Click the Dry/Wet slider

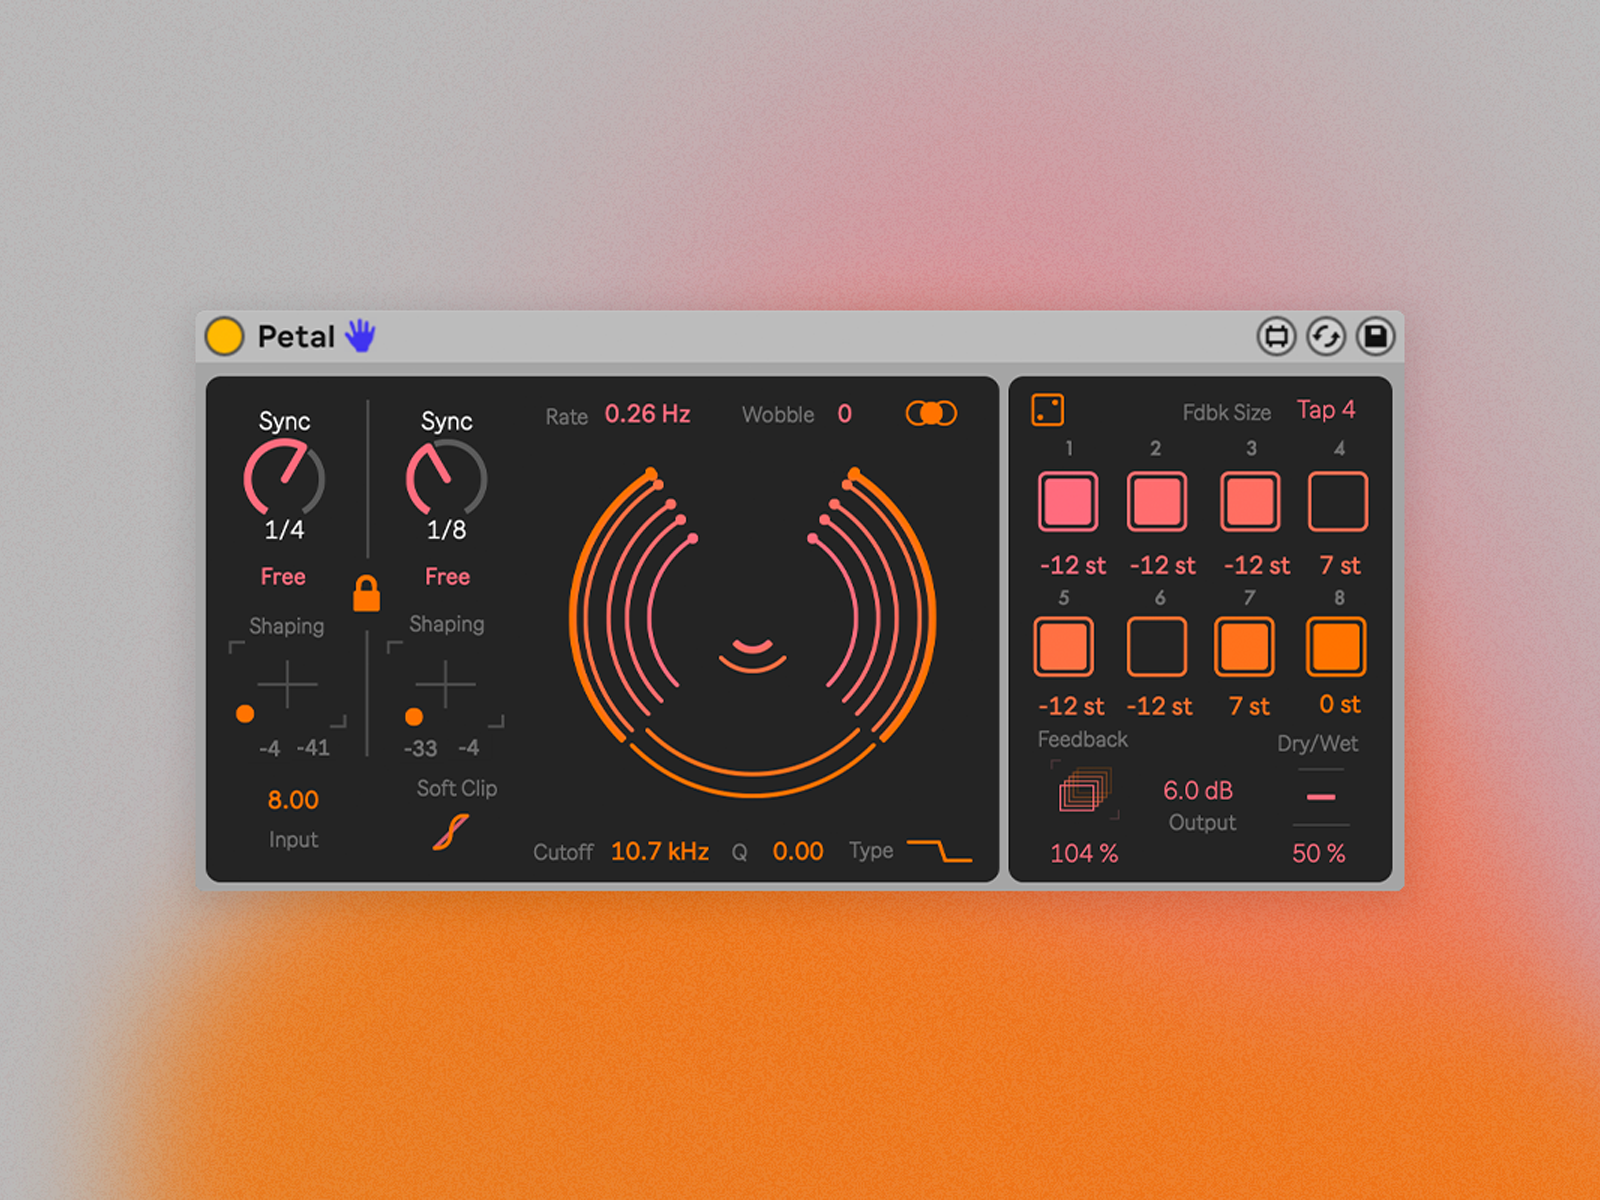point(1321,797)
